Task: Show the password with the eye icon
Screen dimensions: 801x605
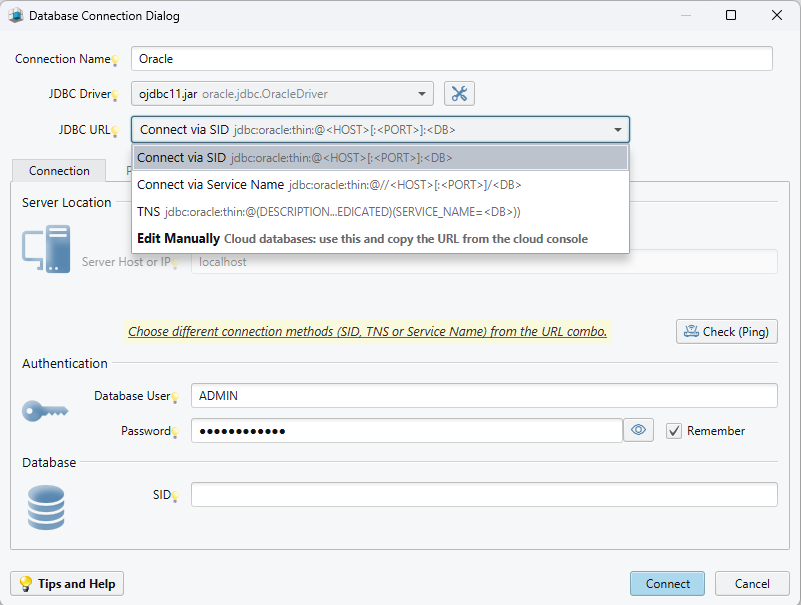Action: pos(638,430)
